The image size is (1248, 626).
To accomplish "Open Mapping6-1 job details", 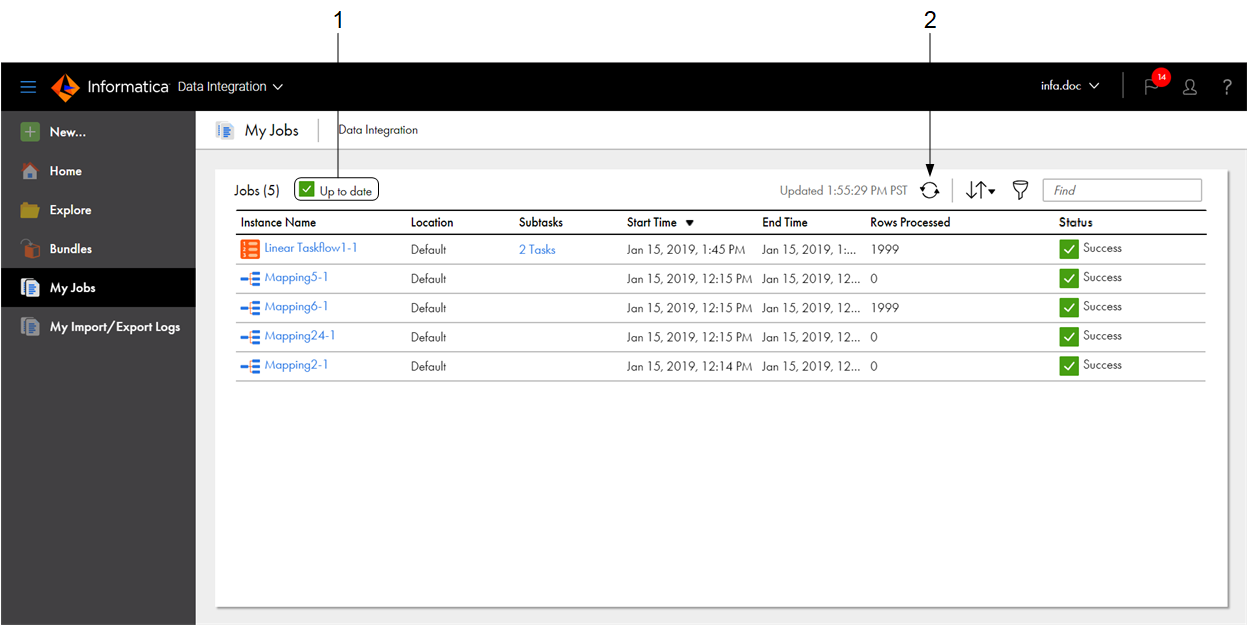I will pos(296,306).
